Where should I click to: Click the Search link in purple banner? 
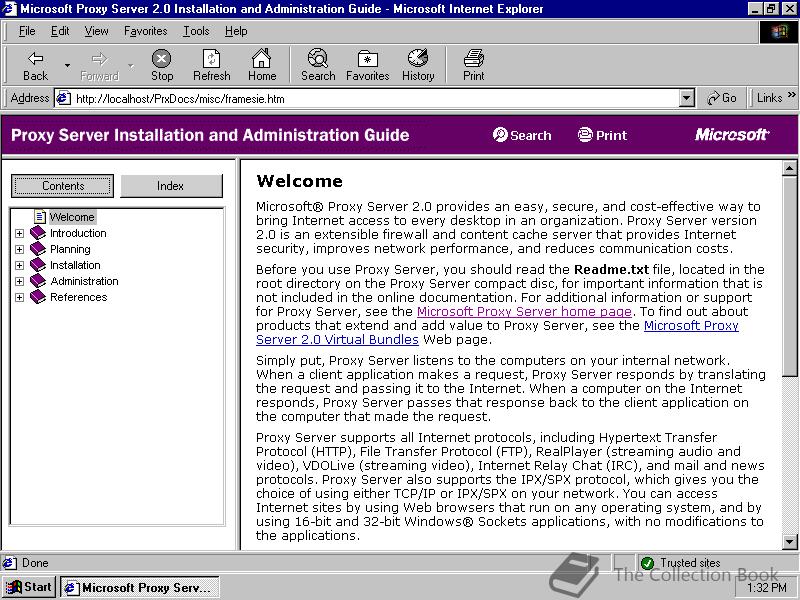point(522,135)
